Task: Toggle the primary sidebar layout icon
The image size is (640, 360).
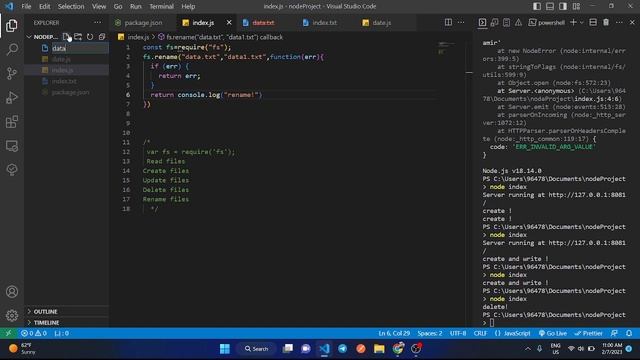Action: [537, 6]
